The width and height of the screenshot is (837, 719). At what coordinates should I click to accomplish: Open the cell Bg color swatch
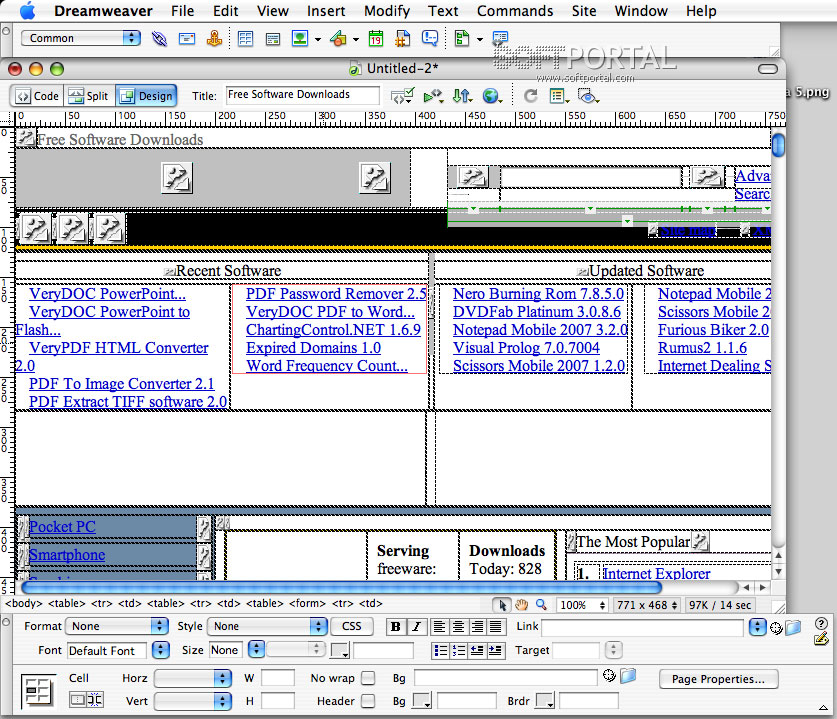[x=422, y=701]
